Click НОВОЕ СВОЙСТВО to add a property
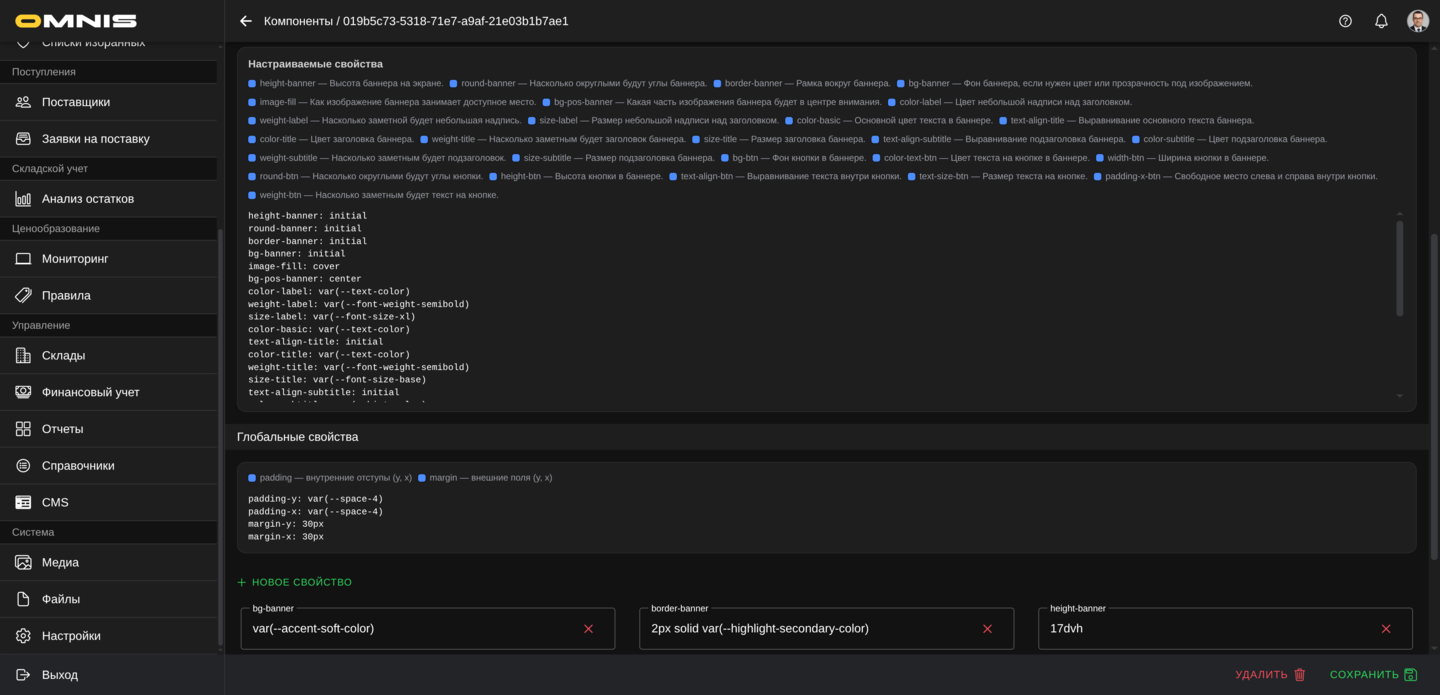 click(x=295, y=582)
